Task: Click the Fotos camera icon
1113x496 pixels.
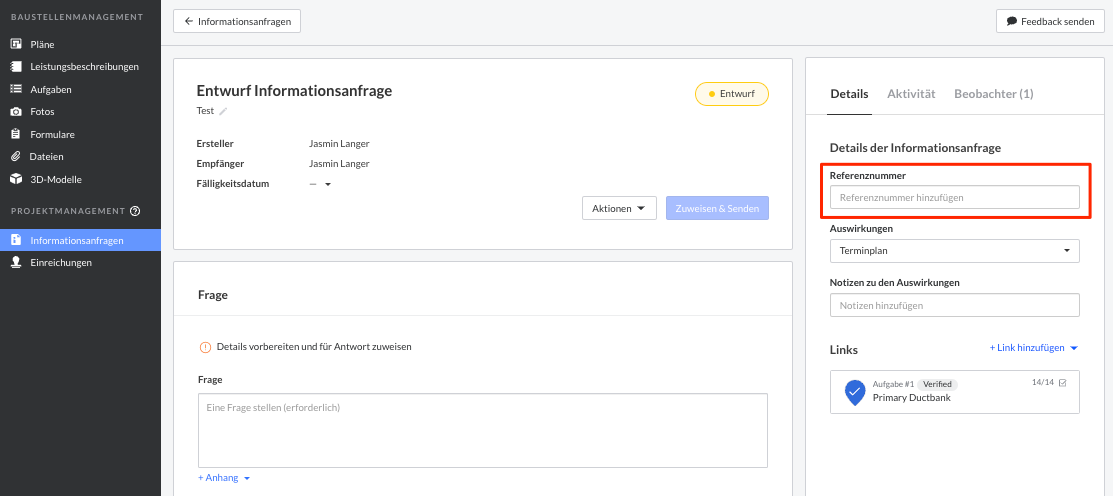Action: (16, 112)
